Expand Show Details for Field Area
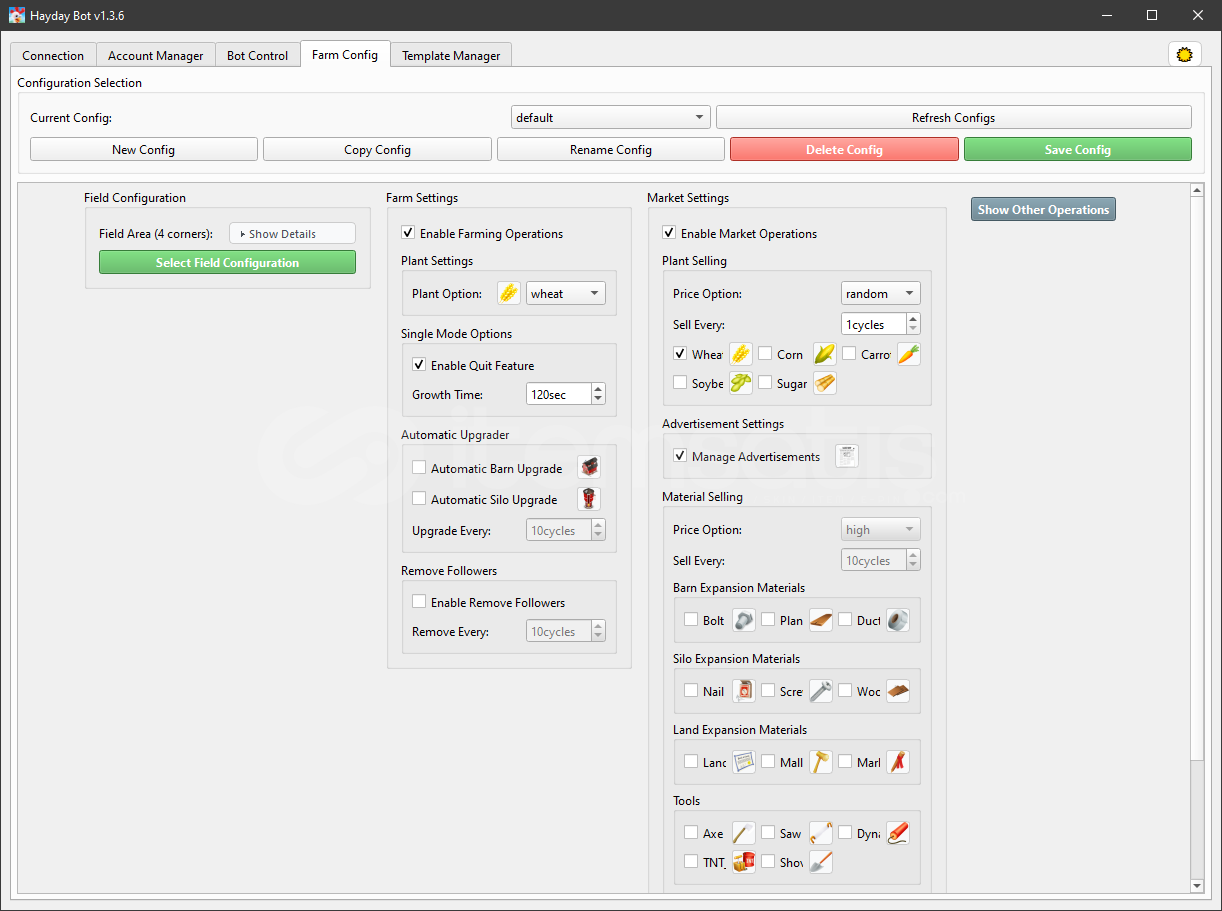 pos(291,233)
